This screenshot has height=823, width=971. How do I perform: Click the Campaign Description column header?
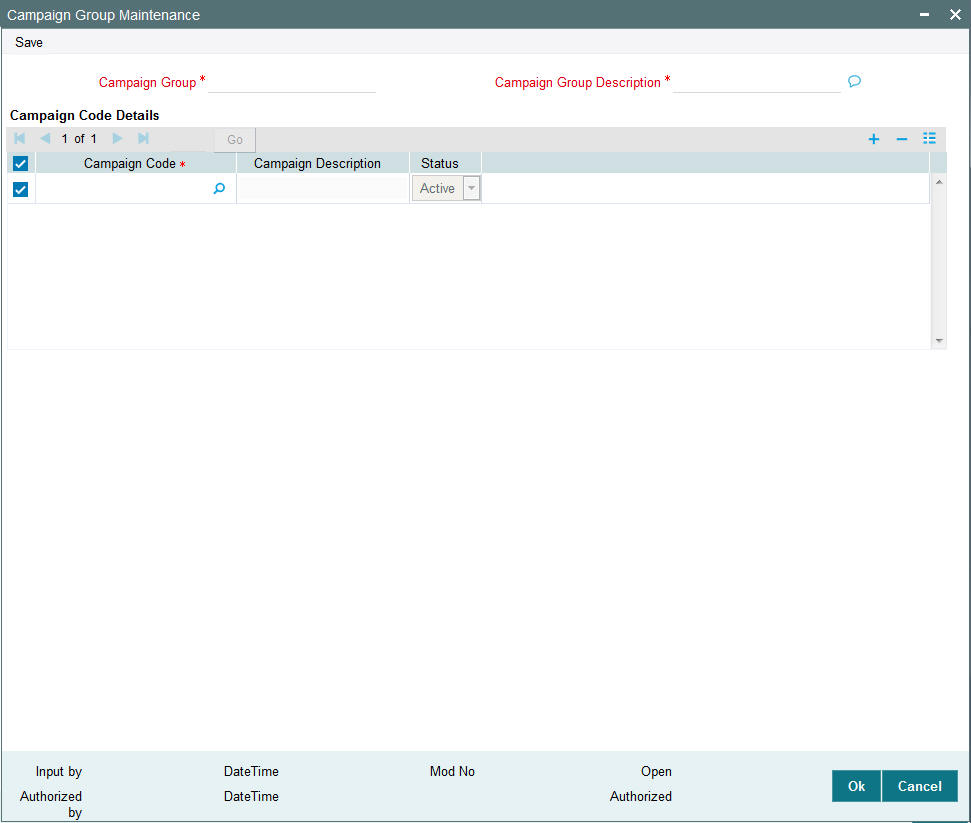(x=323, y=163)
